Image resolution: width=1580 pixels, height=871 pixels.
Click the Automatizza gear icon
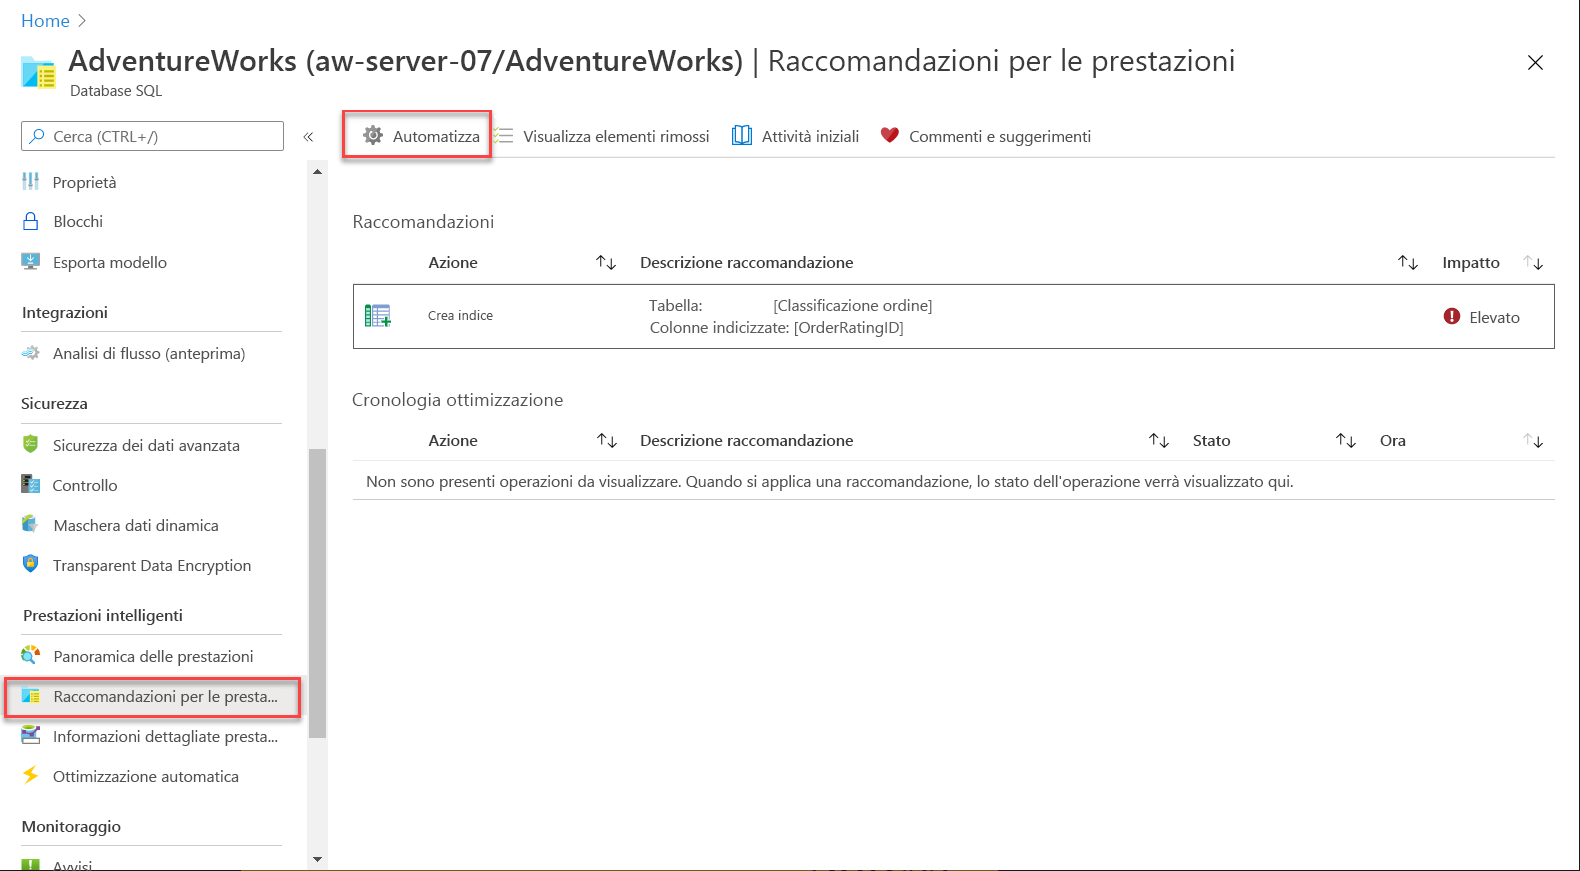tap(373, 135)
